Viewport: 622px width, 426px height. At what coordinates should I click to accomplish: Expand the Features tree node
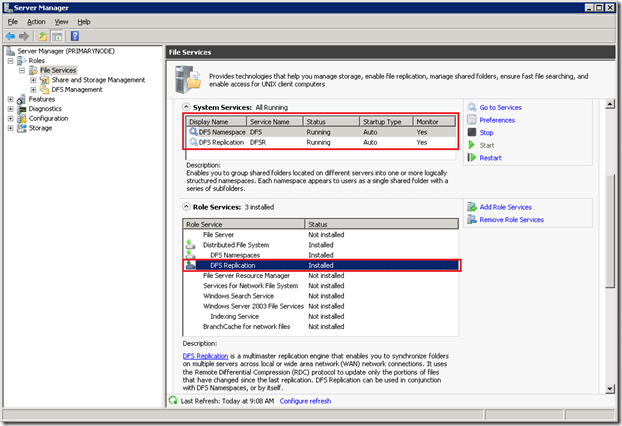coord(11,99)
